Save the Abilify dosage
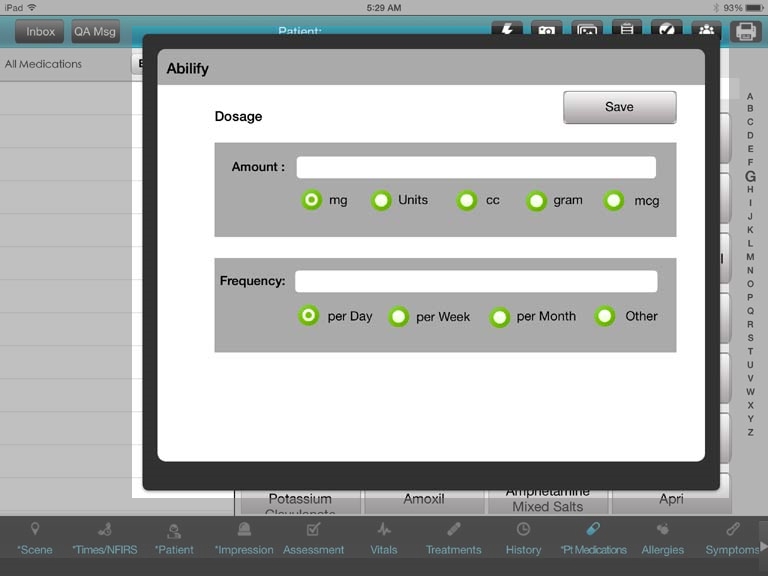Viewport: 768px width, 576px height. point(620,107)
